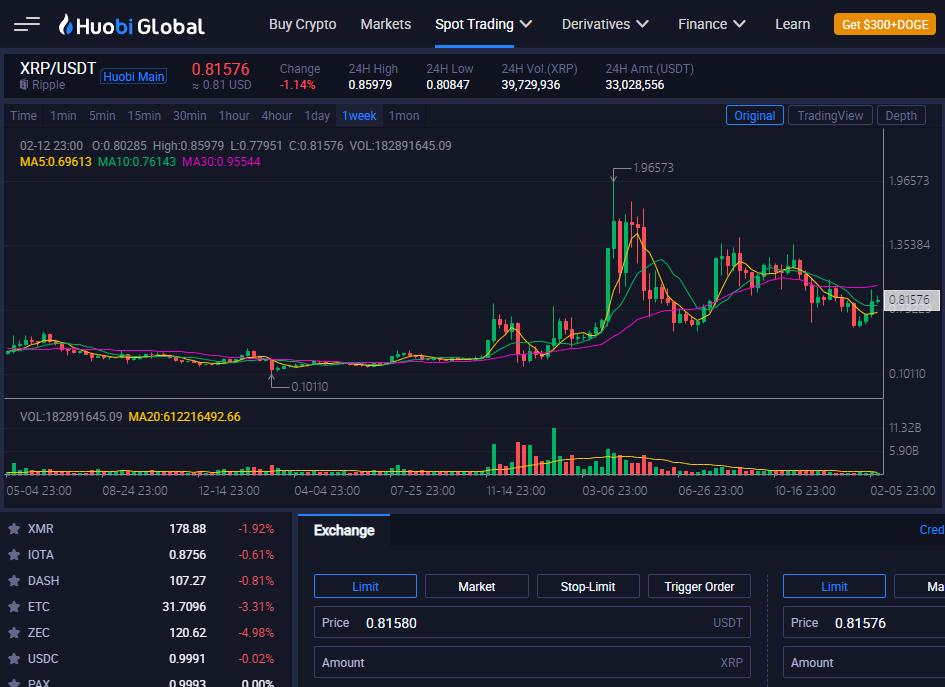Click the 24H Vol value 39,729,936

pyautogui.click(x=531, y=85)
